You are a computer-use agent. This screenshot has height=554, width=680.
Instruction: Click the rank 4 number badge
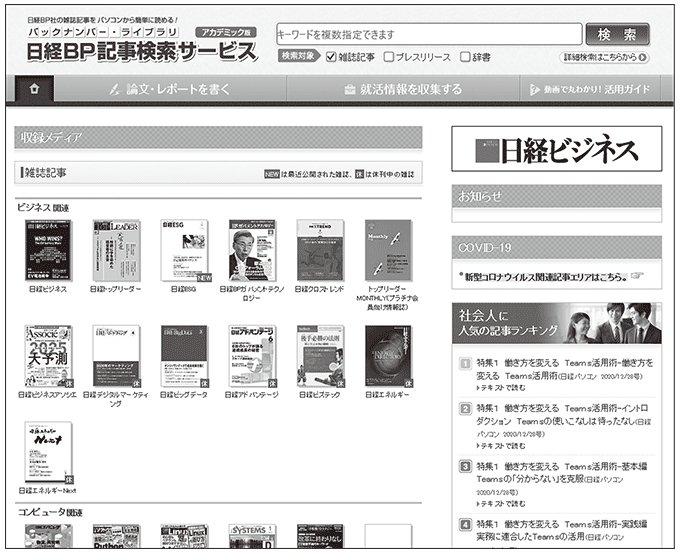(x=465, y=524)
